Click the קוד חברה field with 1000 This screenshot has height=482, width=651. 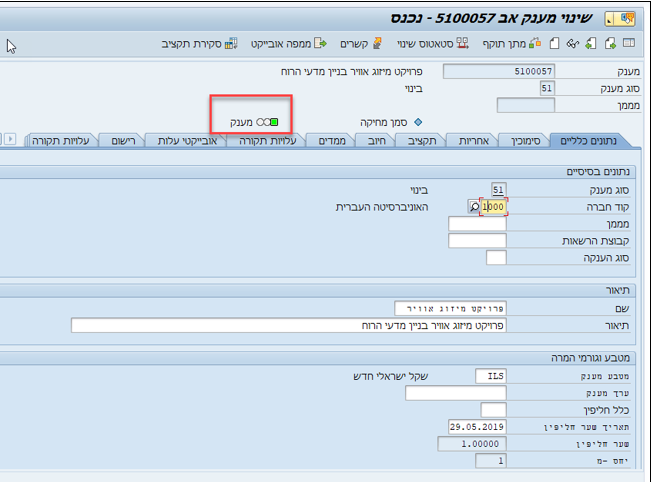tap(493, 206)
